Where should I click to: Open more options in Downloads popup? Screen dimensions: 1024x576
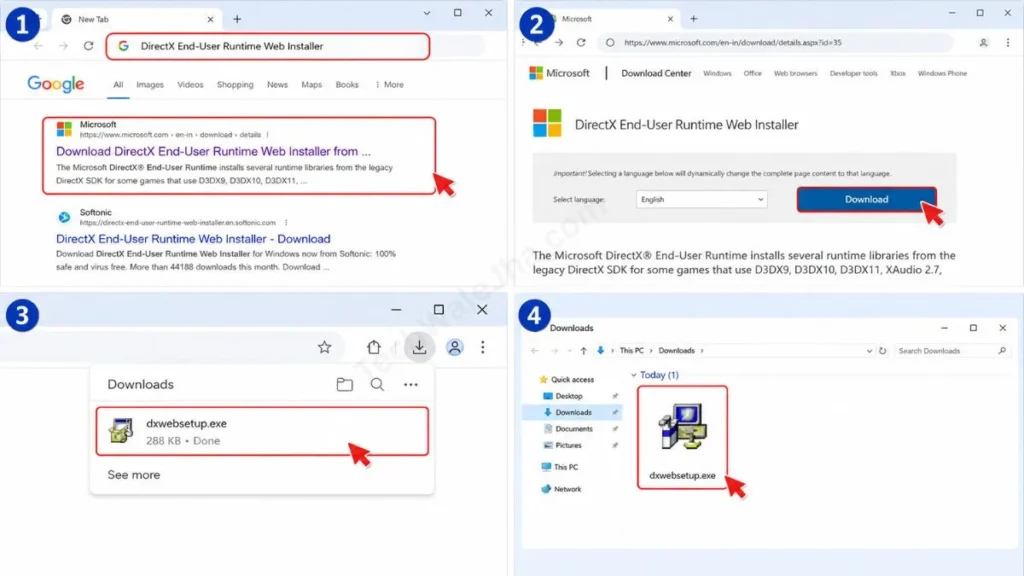pos(411,385)
